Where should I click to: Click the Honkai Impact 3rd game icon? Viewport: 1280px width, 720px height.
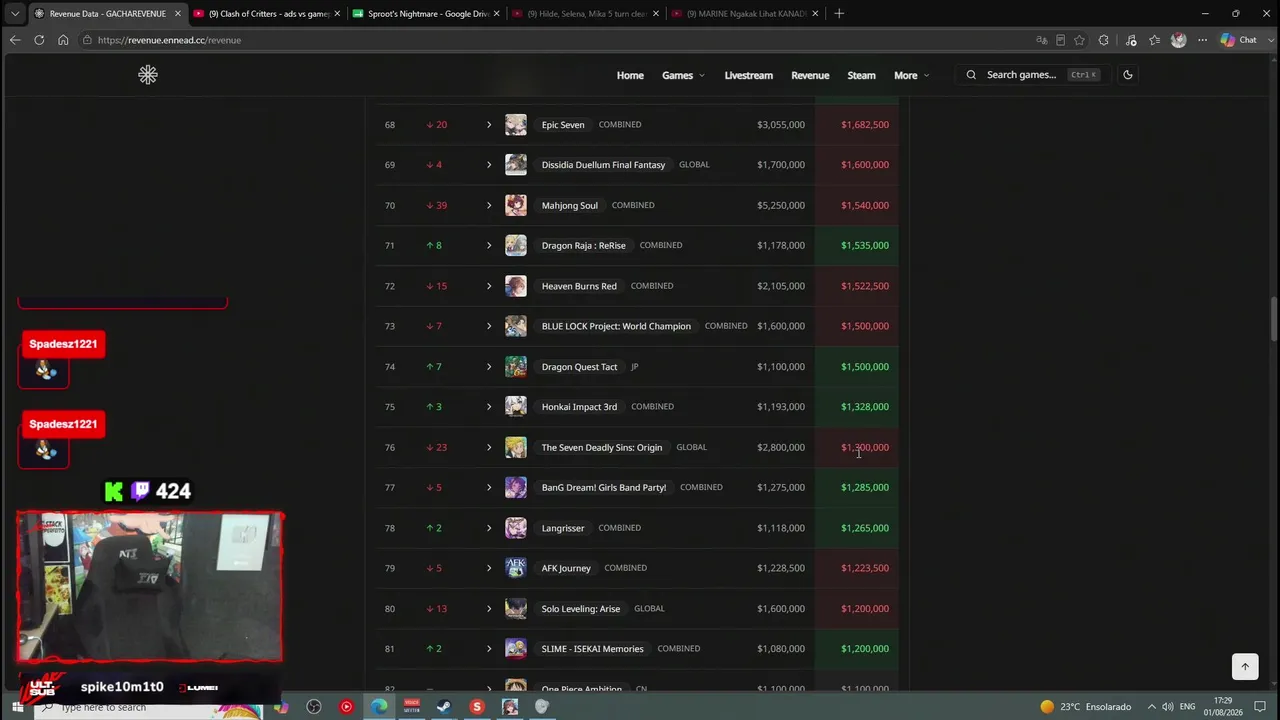click(516, 407)
